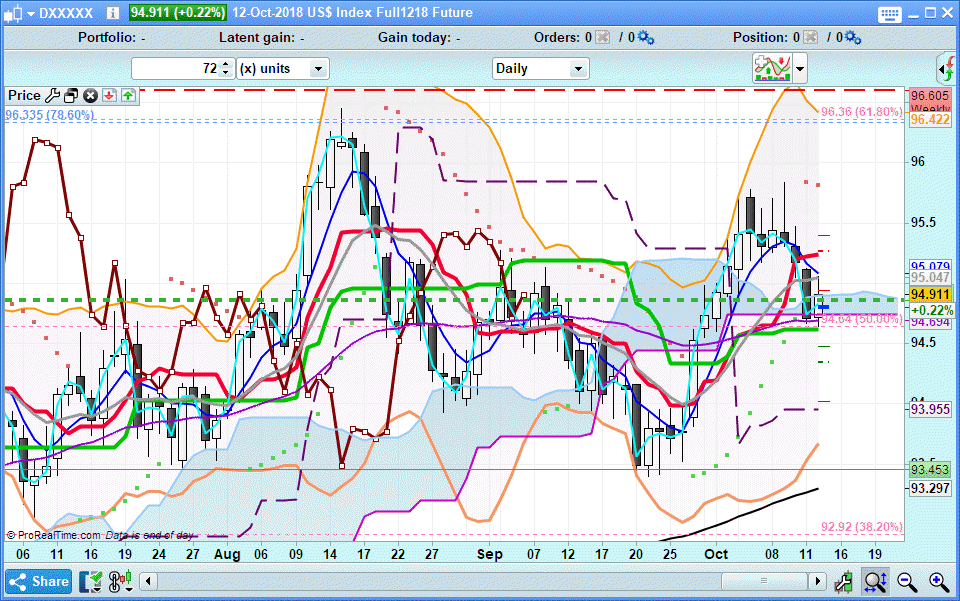Show the on-screen keyboard shortcuts icon

(889, 14)
